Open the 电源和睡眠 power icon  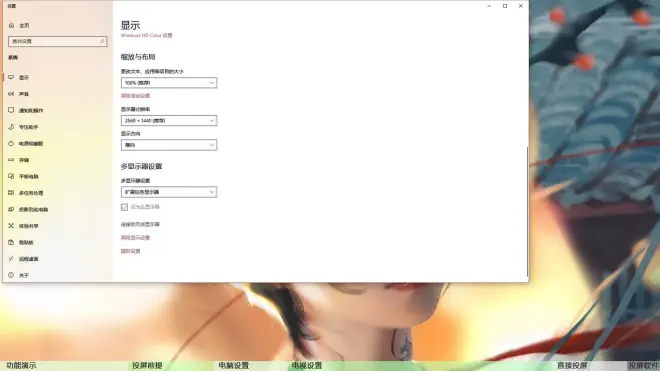click(x=11, y=143)
